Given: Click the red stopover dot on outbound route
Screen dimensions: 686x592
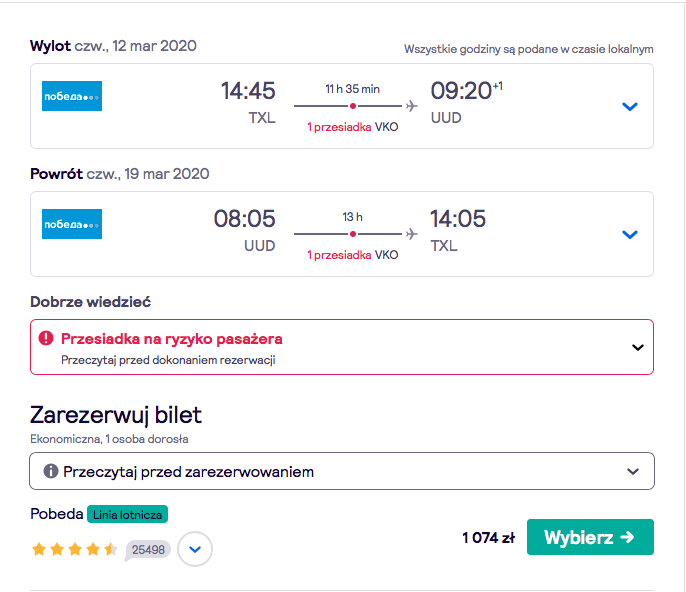Looking at the screenshot, I should (x=353, y=106).
